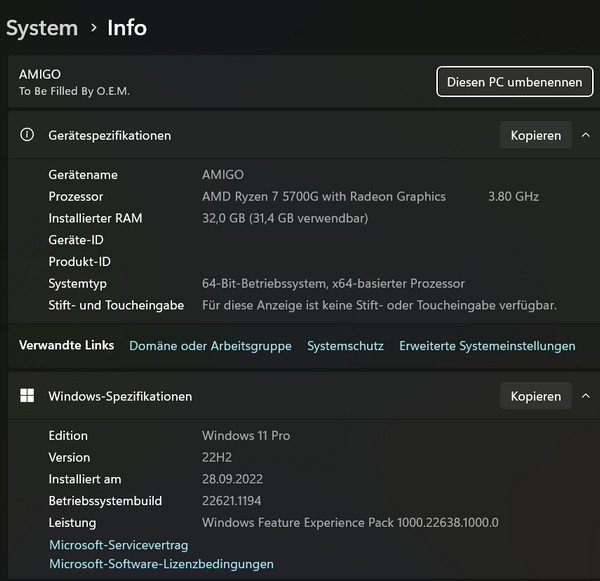Click the Geräte-ID label
The height and width of the screenshot is (581, 600).
click(76, 240)
